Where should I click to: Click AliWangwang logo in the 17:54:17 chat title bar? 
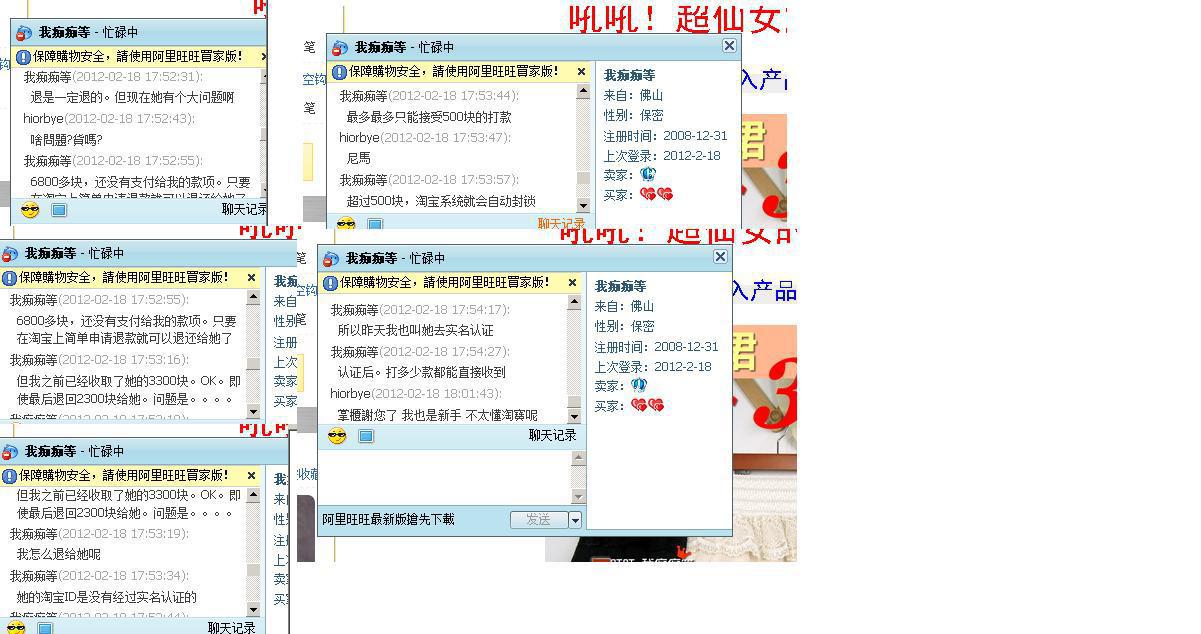(330, 259)
